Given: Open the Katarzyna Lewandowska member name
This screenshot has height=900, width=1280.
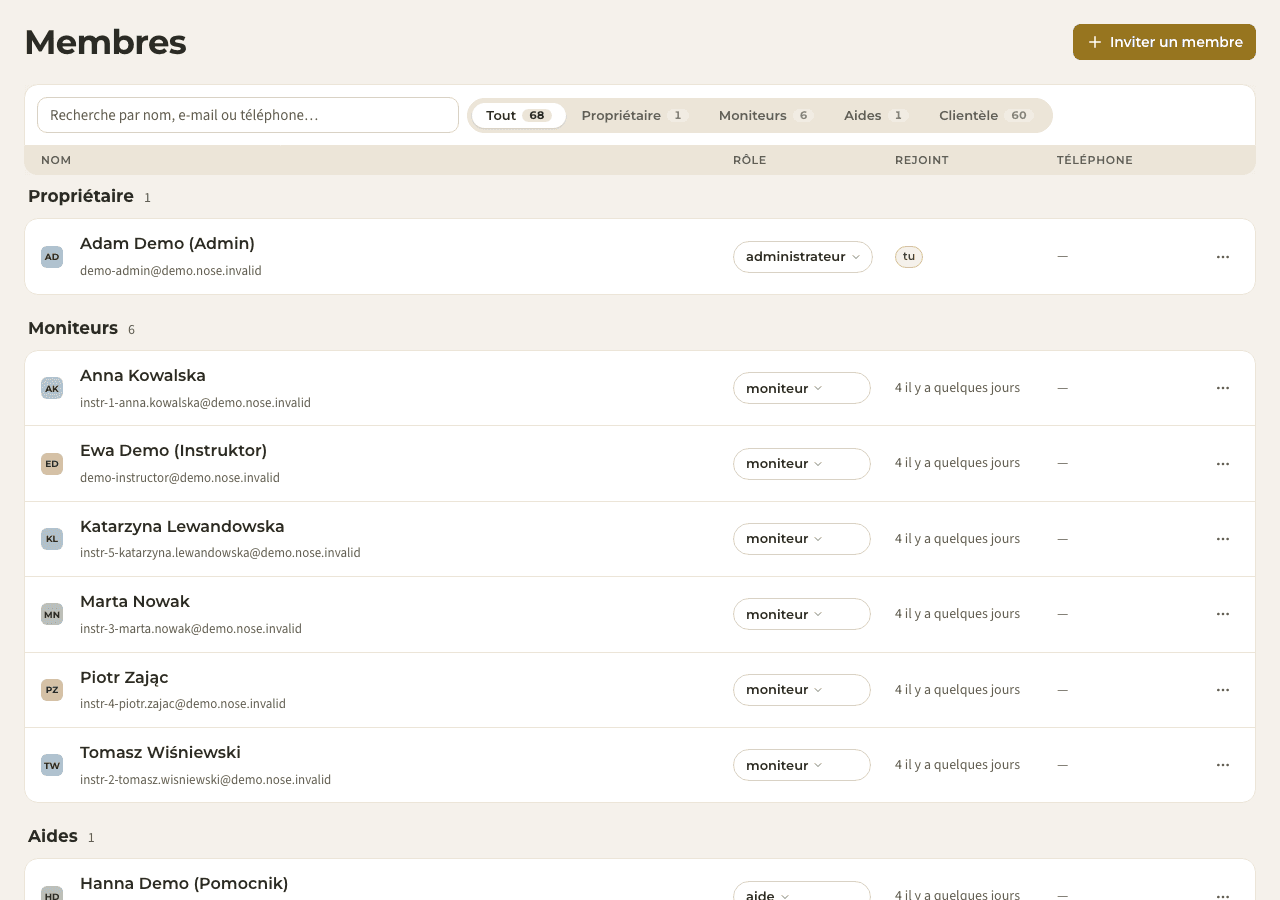Looking at the screenshot, I should pos(182,526).
